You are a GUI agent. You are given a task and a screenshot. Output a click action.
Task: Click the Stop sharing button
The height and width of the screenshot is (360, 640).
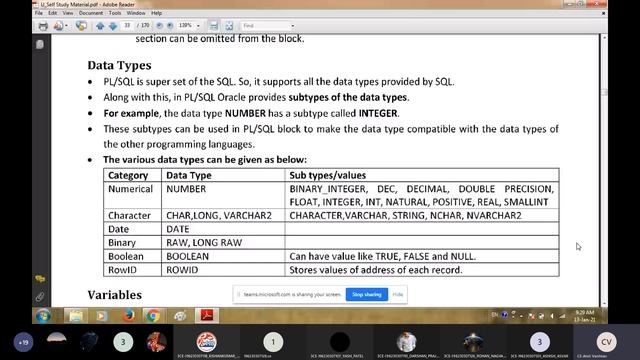367,294
